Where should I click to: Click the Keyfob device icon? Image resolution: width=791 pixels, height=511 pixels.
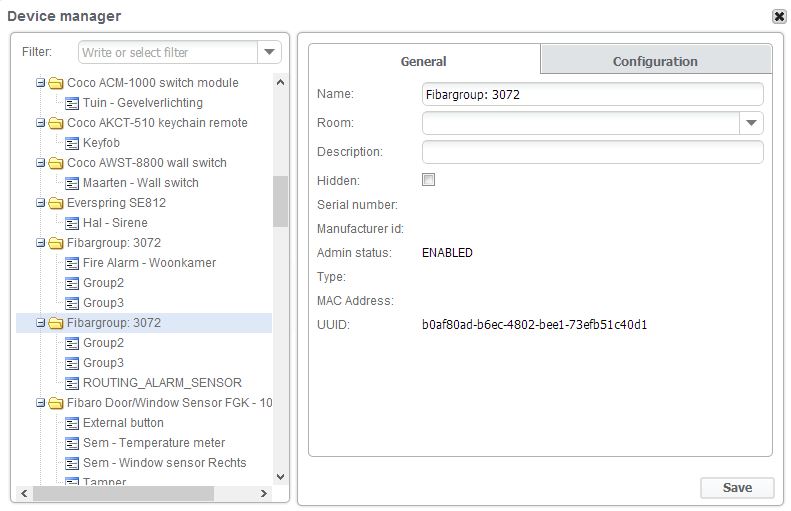click(x=72, y=143)
